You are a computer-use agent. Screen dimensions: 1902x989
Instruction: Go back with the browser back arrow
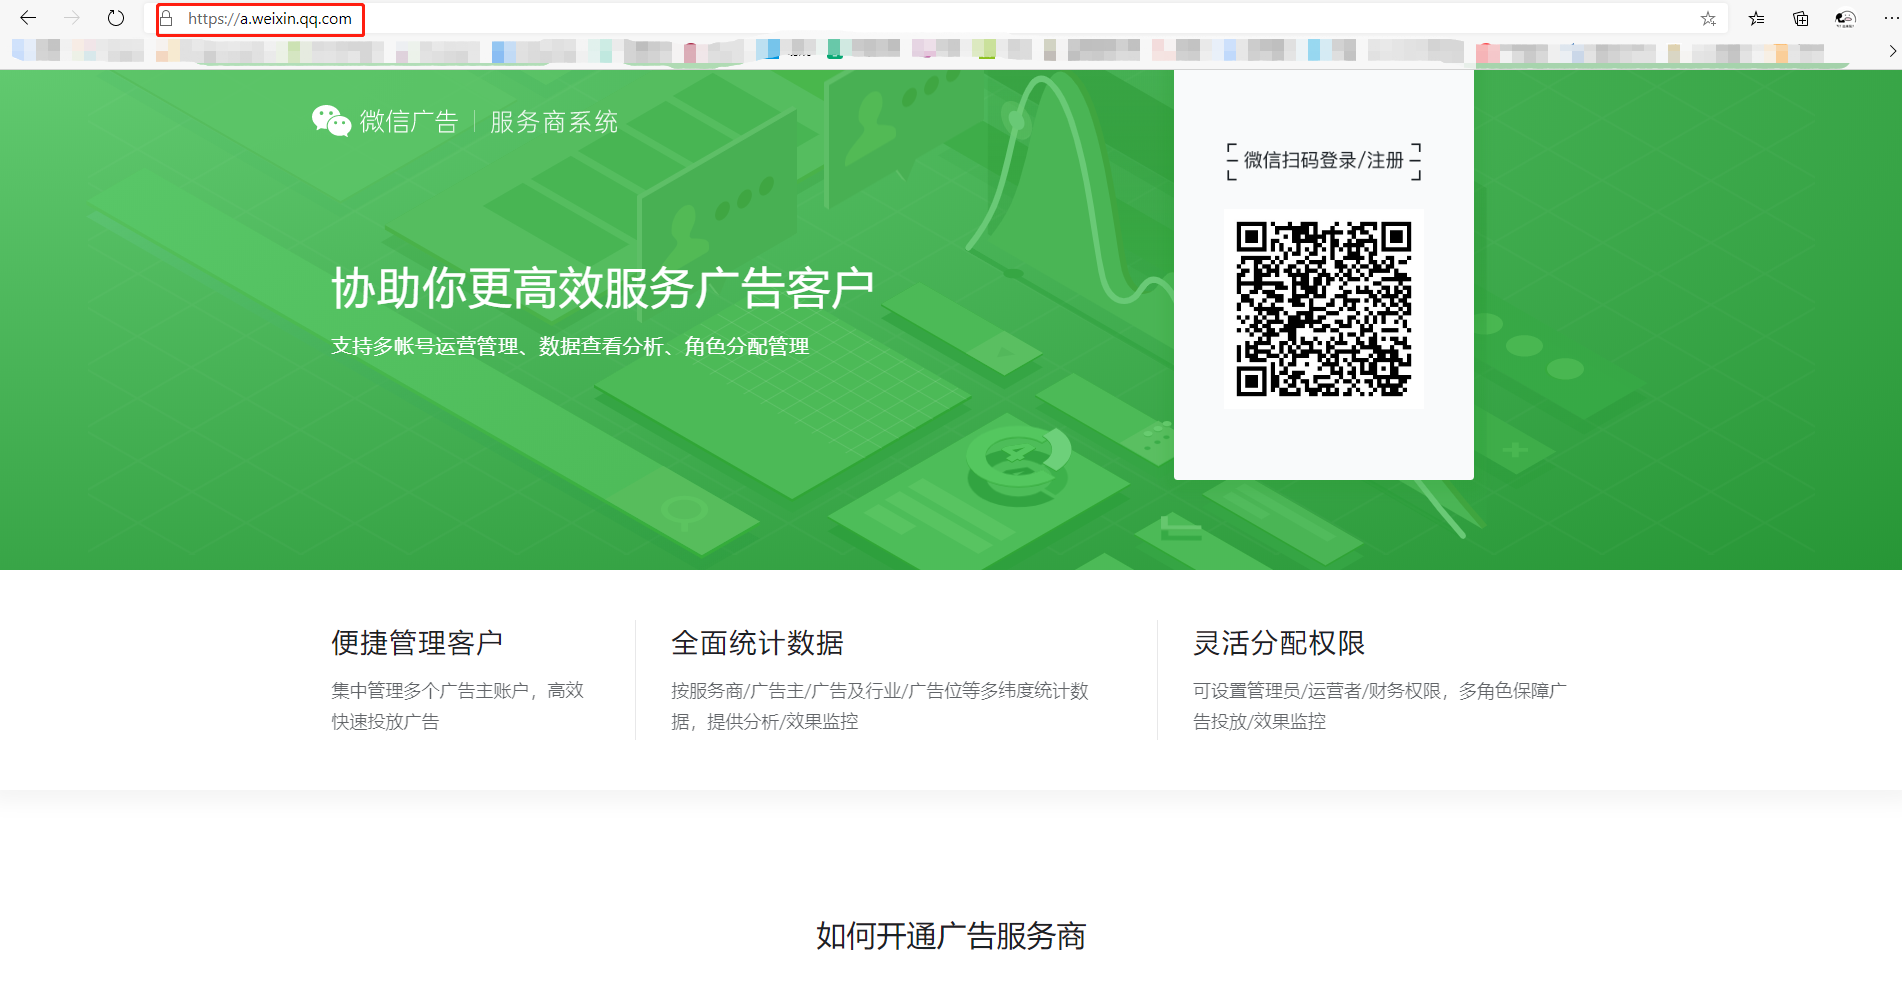coord(28,18)
